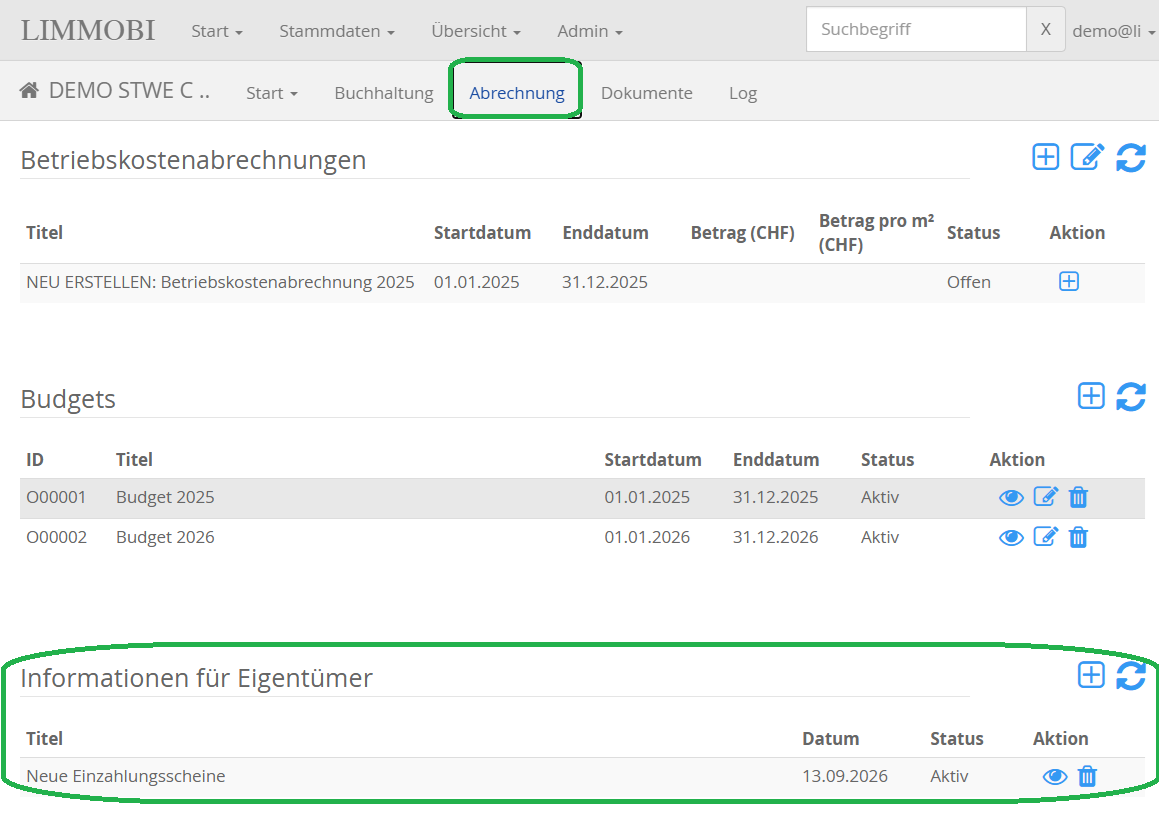Image resolution: width=1159 pixels, height=829 pixels.
Task: Select the Budget 2026 title cell
Action: point(165,537)
